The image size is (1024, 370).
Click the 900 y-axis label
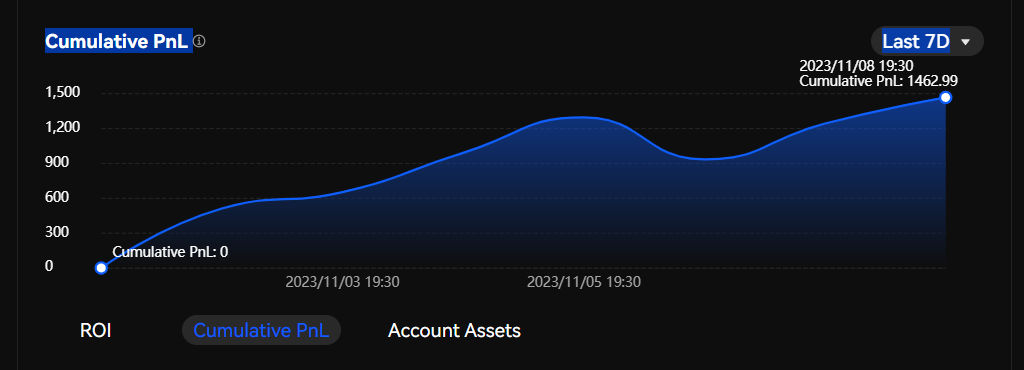point(57,162)
